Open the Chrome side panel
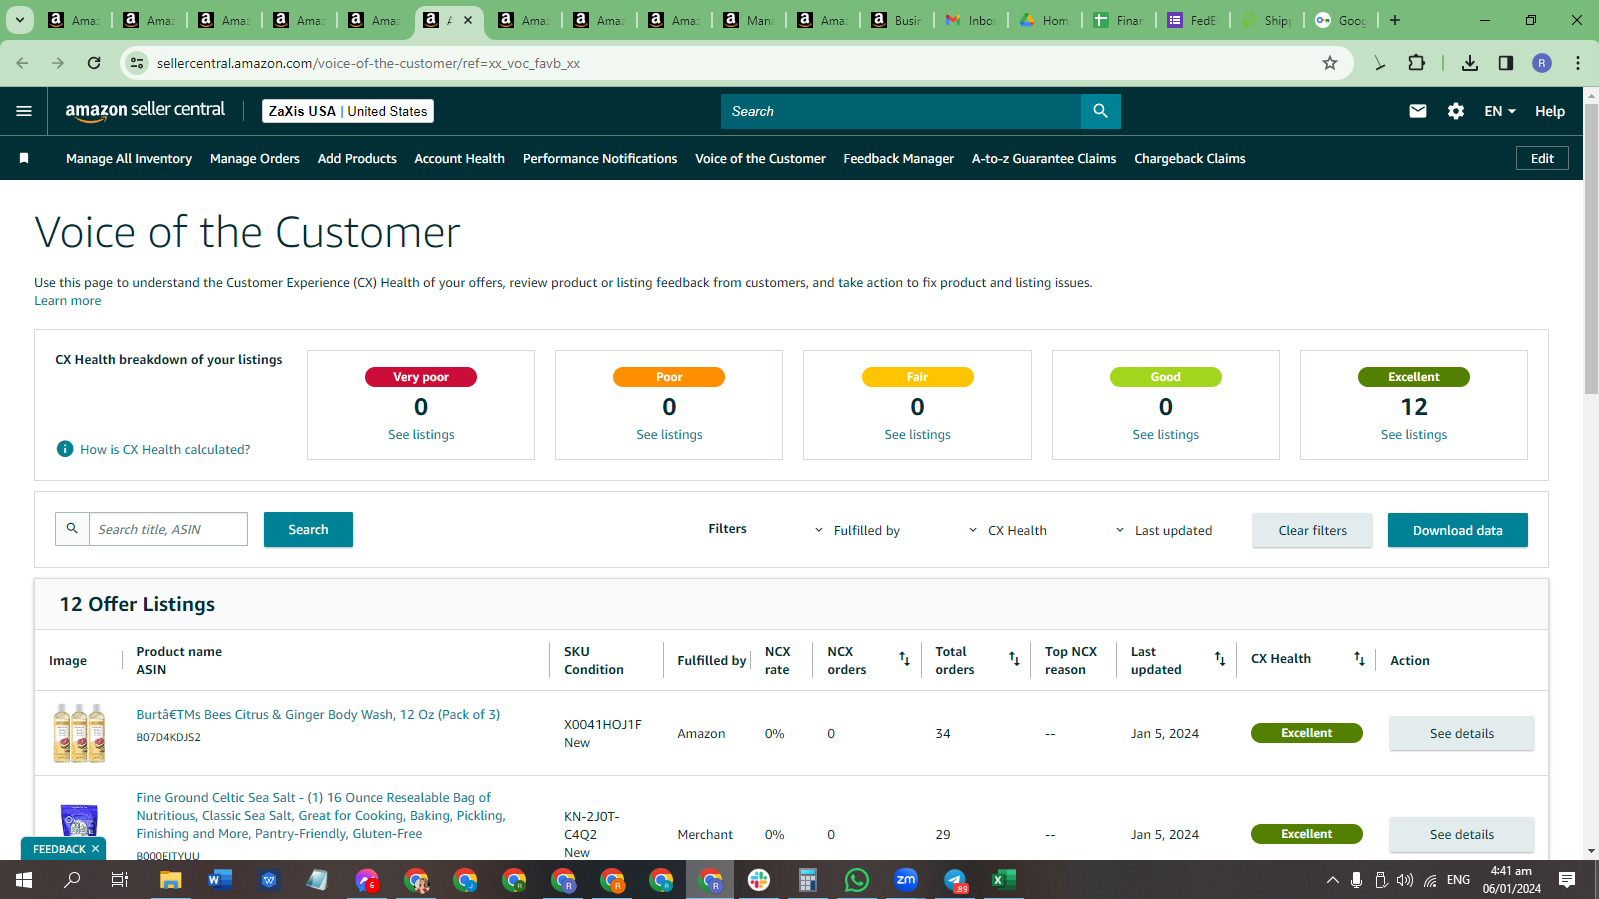This screenshot has height=899, width=1599. pos(1506,63)
